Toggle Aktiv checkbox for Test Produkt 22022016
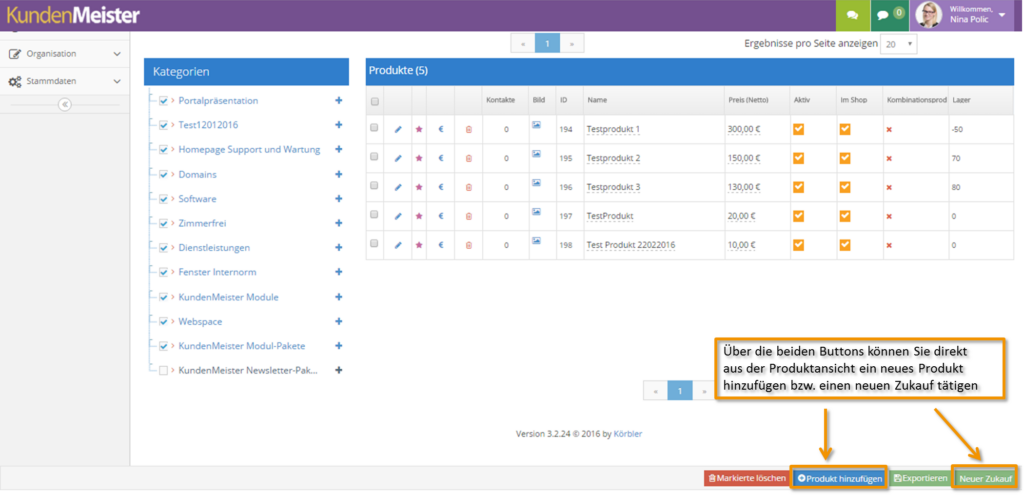 click(799, 245)
